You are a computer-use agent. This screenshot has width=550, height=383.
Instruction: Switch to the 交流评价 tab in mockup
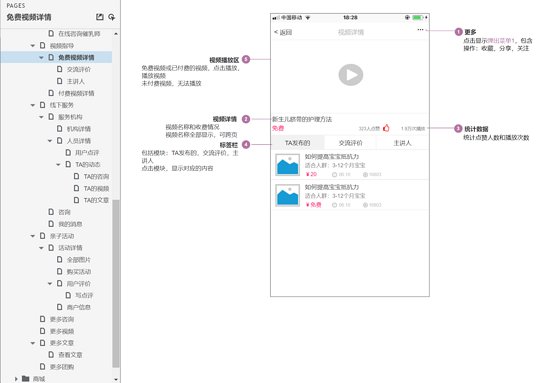pyautogui.click(x=350, y=143)
